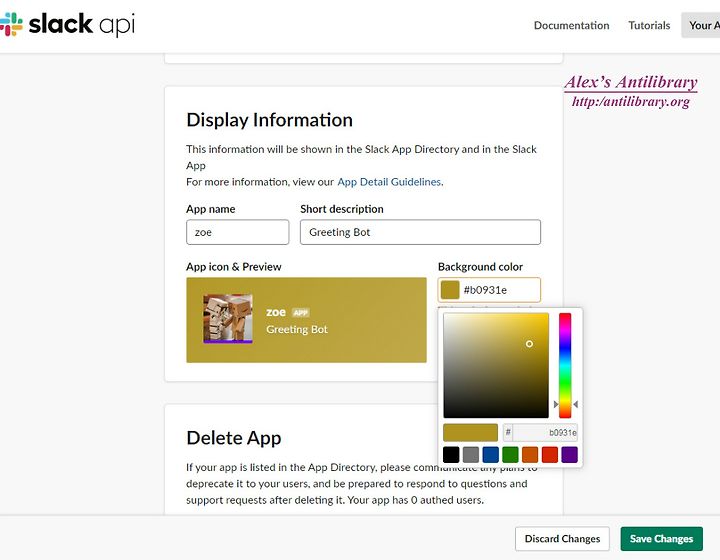Edit the App name field containing zoe
The image size is (720, 560).
[x=237, y=232]
